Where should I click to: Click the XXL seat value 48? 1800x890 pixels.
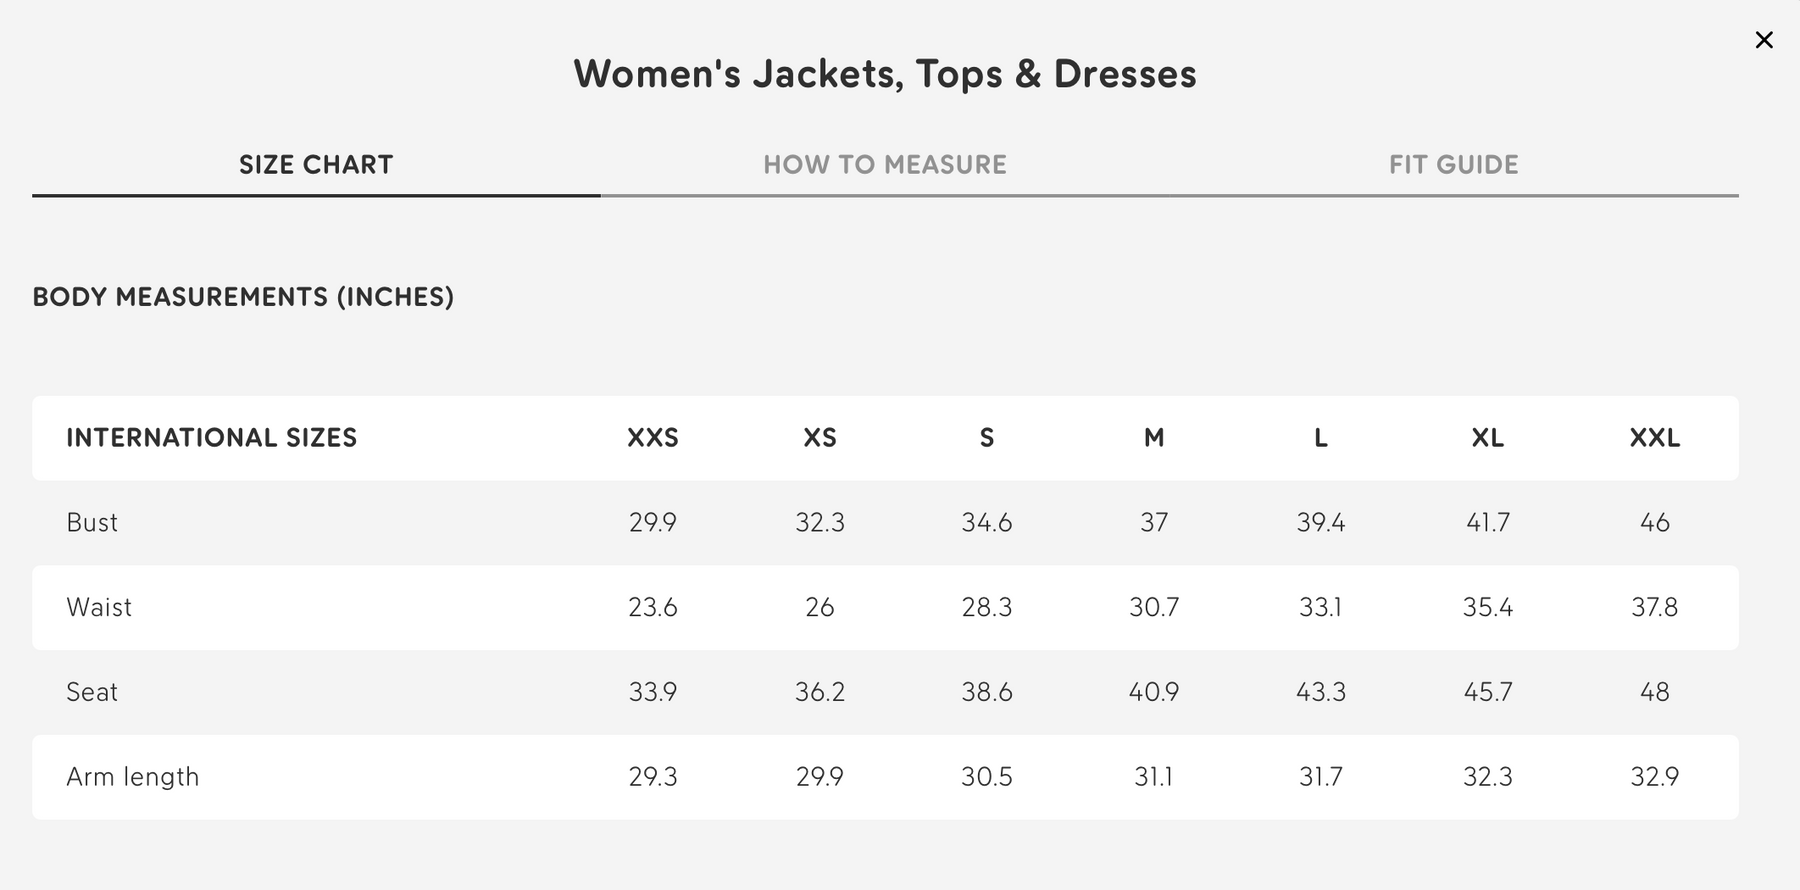(x=1655, y=692)
